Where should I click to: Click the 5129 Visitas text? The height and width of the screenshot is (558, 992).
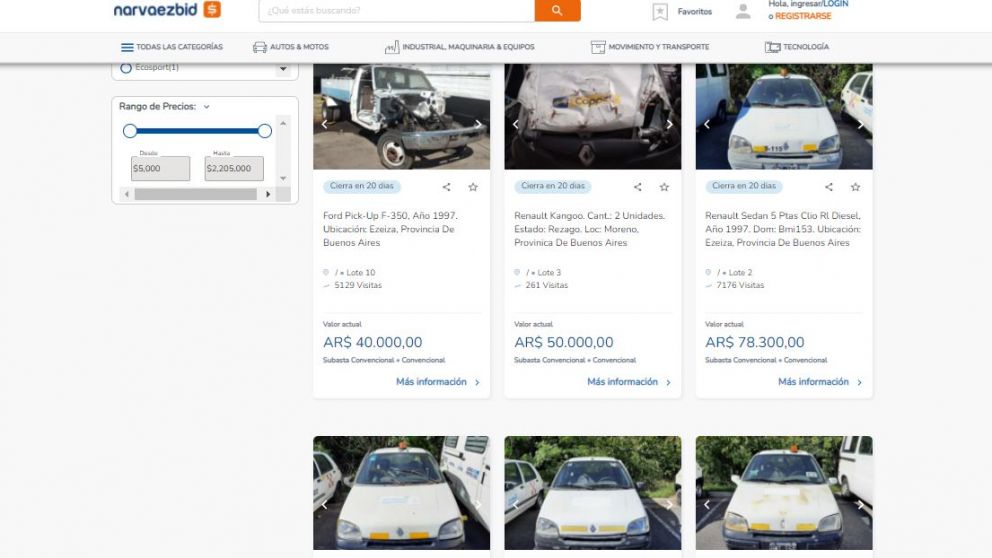click(358, 285)
